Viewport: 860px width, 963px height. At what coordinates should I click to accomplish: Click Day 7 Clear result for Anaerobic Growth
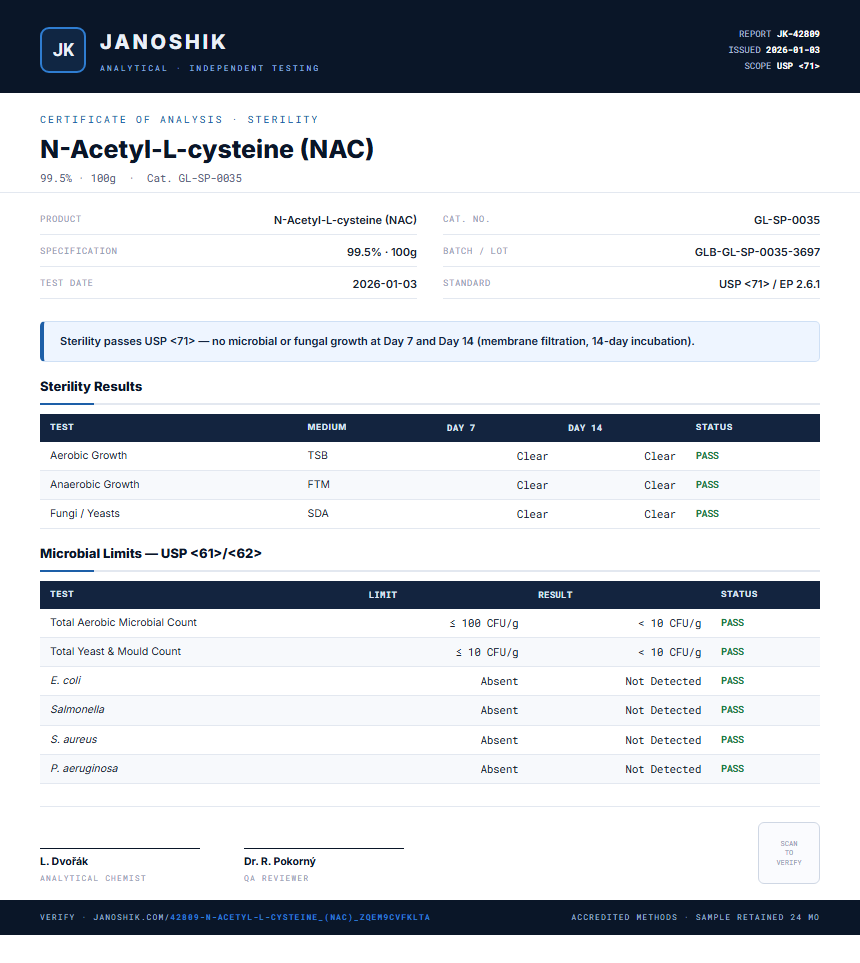point(532,485)
